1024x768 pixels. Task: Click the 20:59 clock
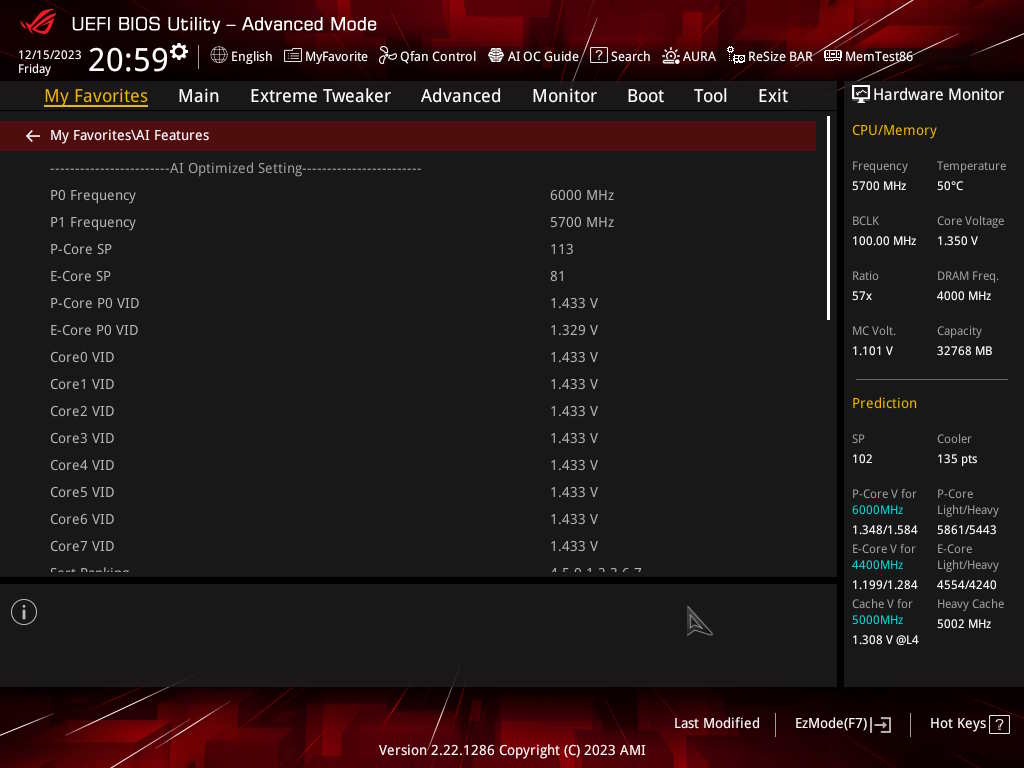point(128,59)
